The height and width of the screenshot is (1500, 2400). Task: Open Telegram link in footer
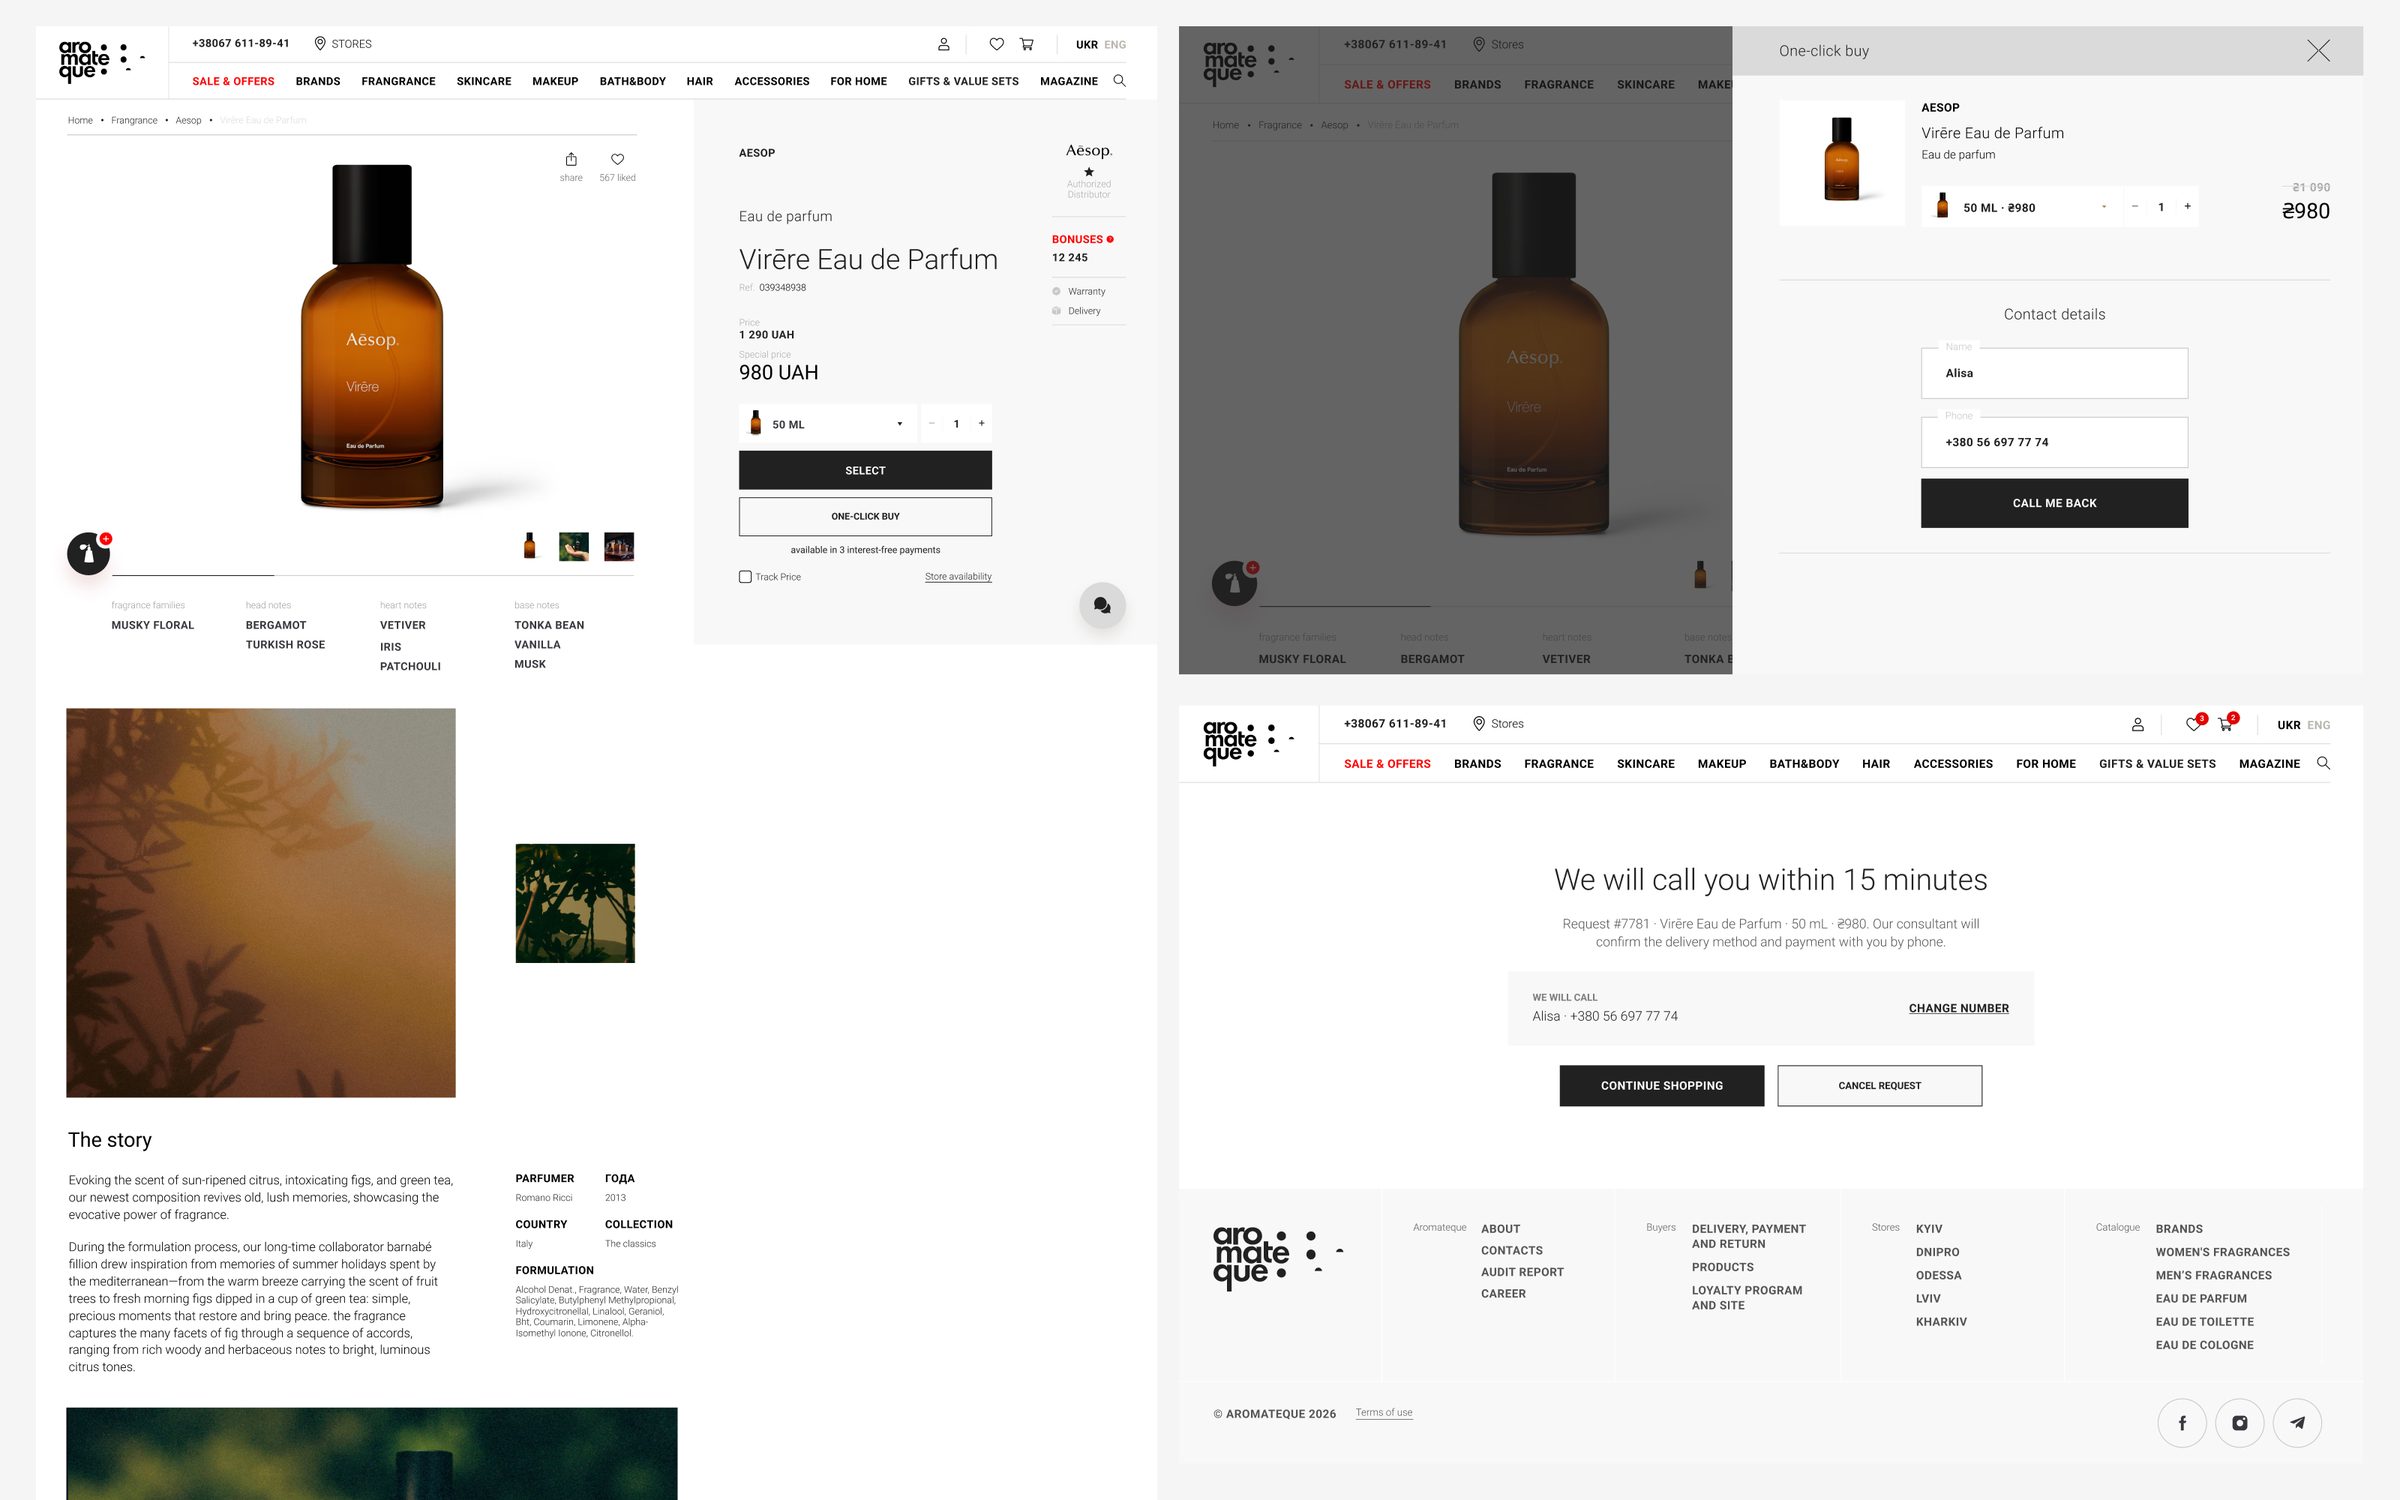(x=2298, y=1422)
